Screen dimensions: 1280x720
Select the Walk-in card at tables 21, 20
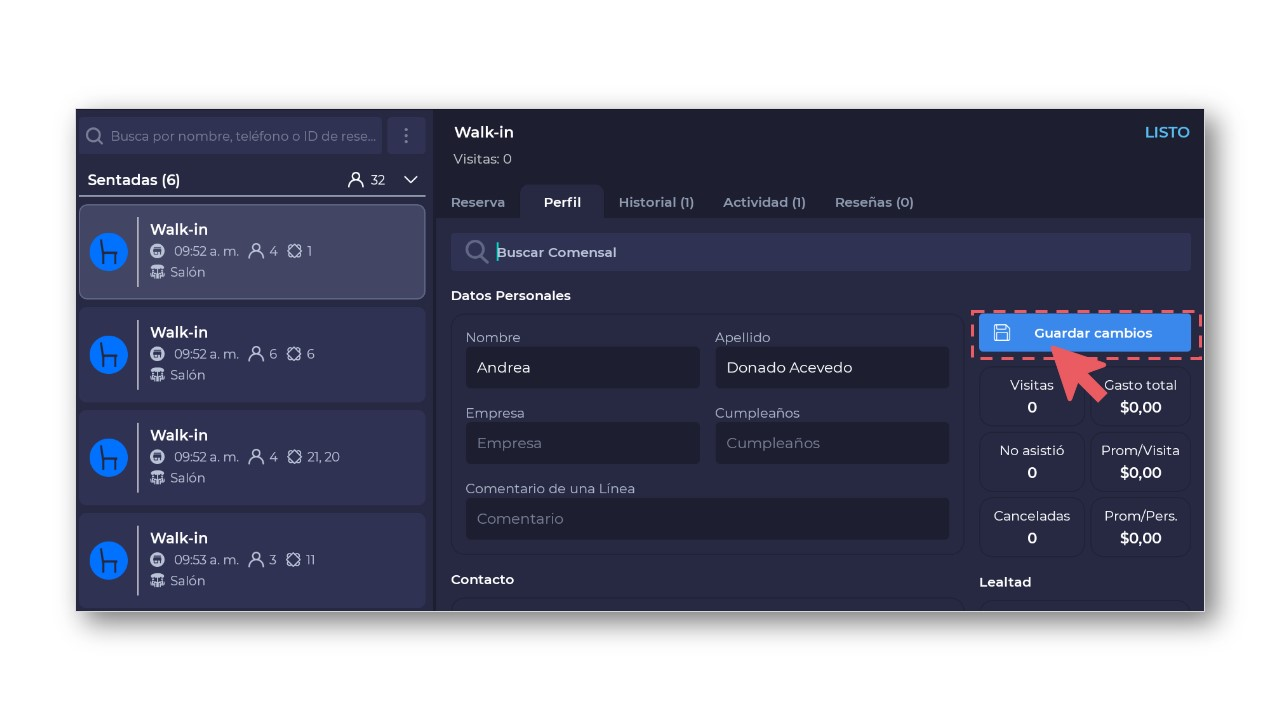pyautogui.click(x=252, y=458)
